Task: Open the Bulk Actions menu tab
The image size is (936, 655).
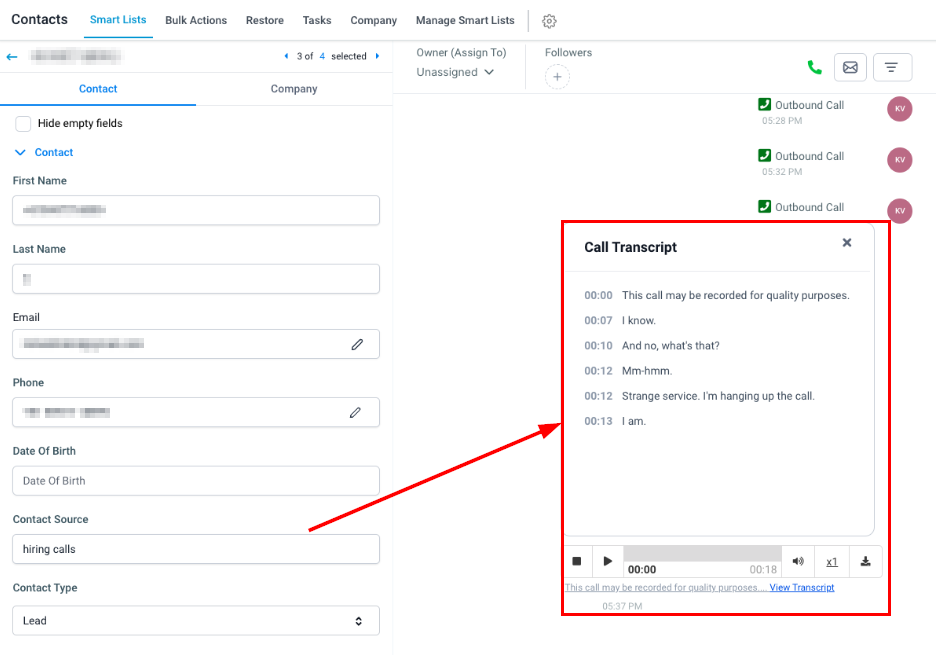Action: tap(196, 20)
